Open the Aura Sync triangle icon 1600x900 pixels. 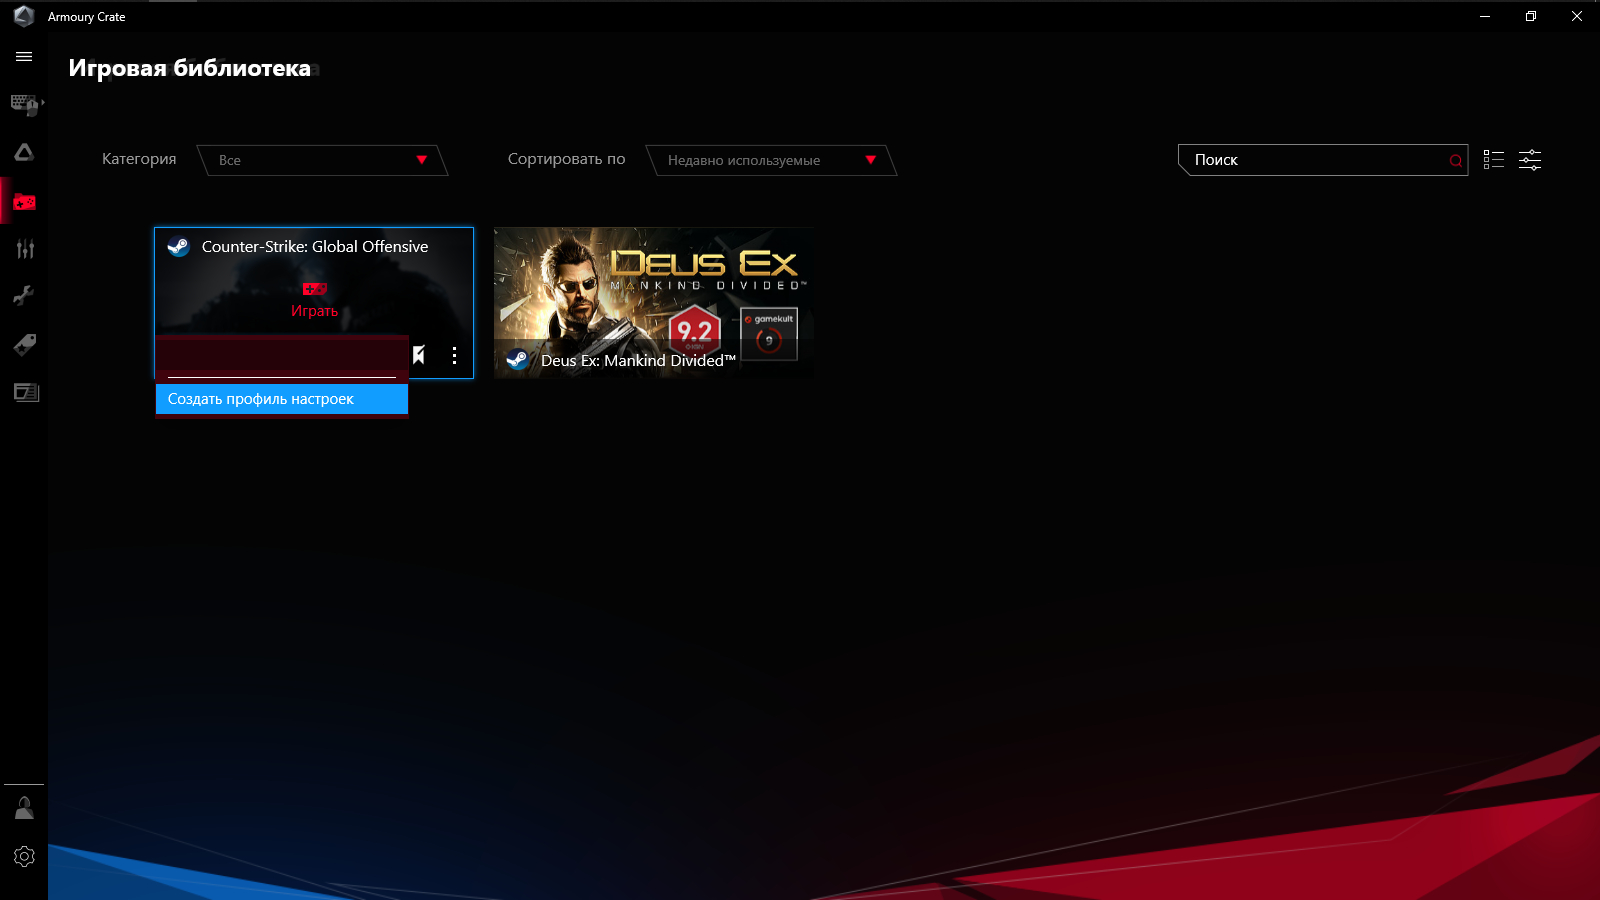click(x=24, y=152)
